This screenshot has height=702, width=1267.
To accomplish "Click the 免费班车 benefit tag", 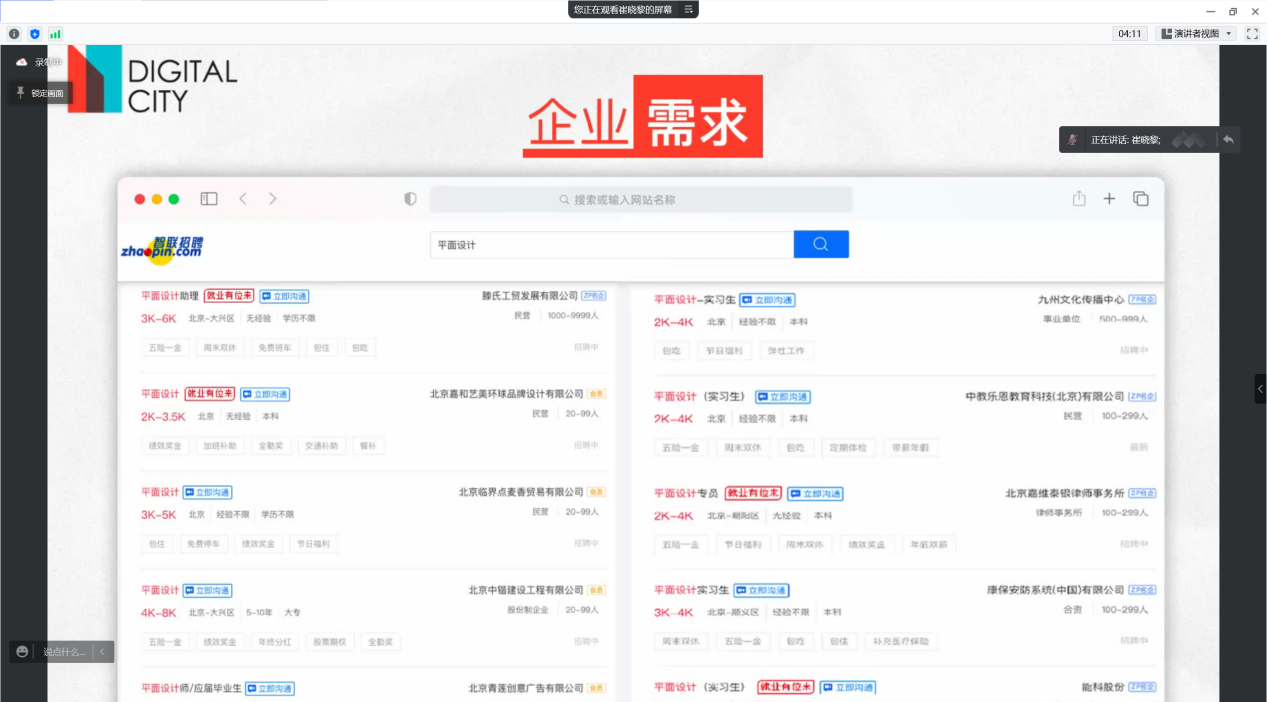I will pyautogui.click(x=275, y=348).
